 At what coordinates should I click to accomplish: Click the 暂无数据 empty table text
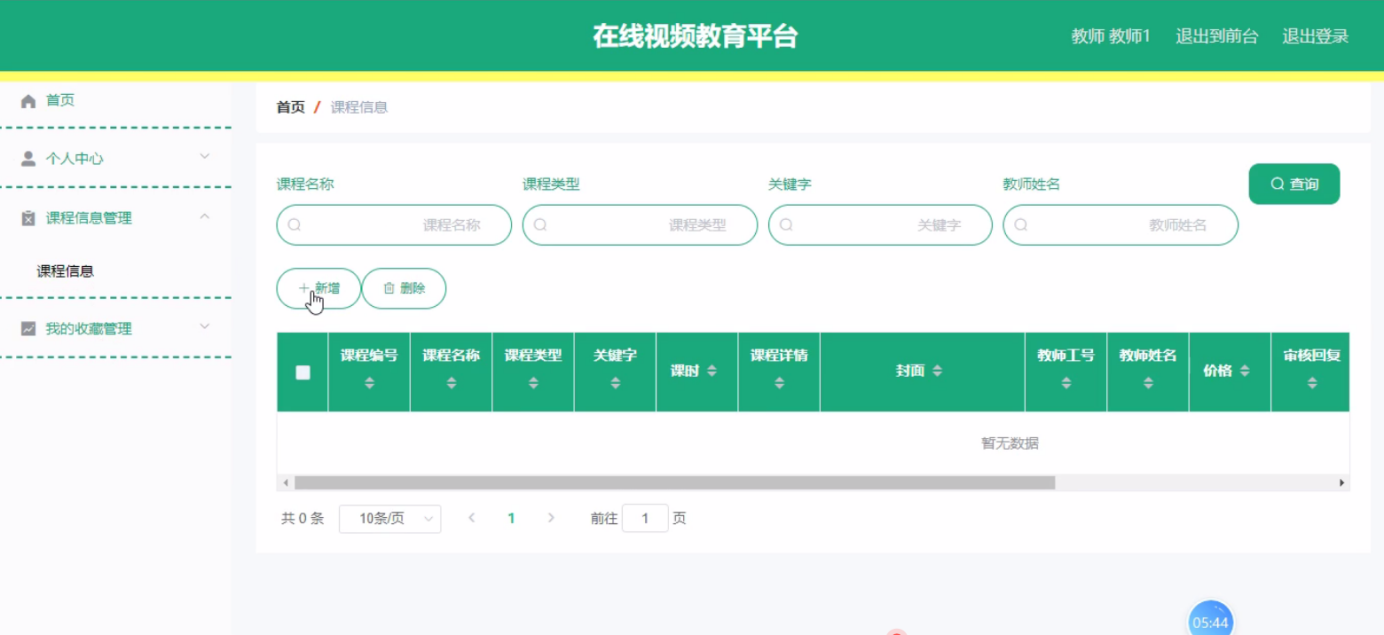coord(1010,443)
